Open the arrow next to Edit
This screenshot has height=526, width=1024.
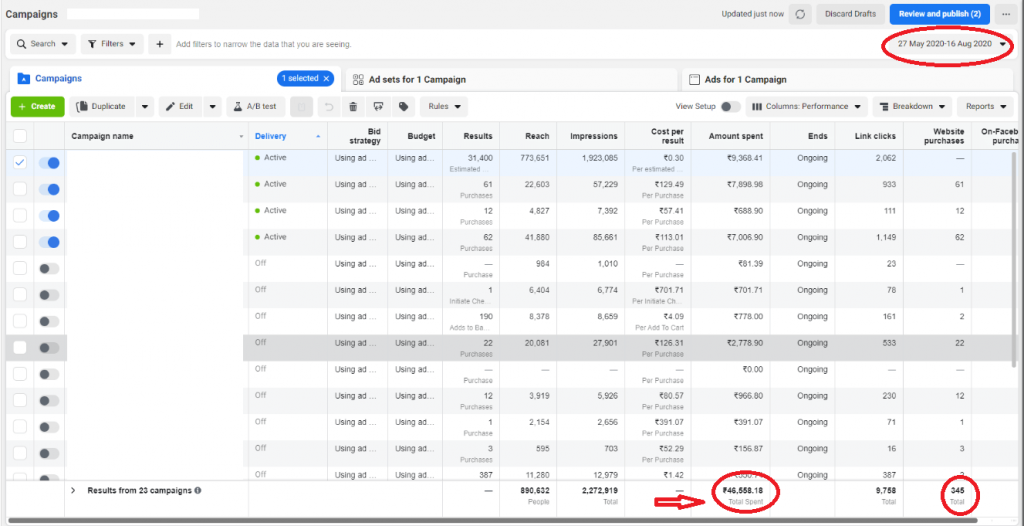tap(213, 107)
